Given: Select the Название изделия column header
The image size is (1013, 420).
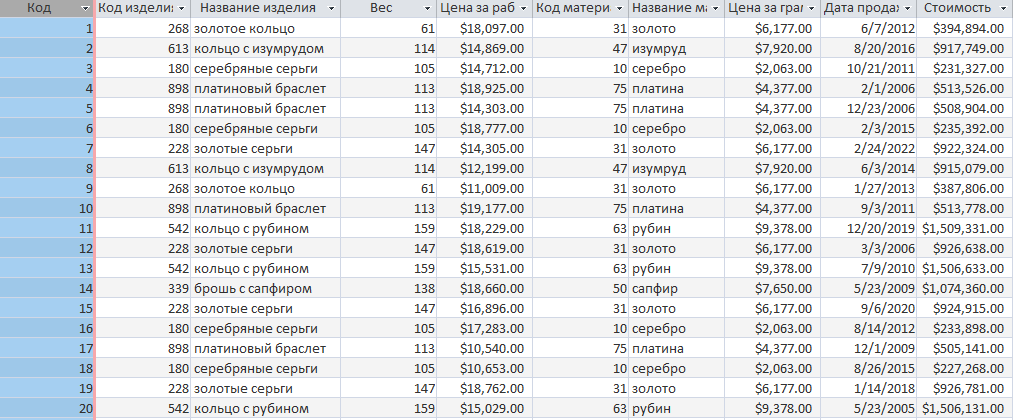Looking at the screenshot, I should click(258, 8).
